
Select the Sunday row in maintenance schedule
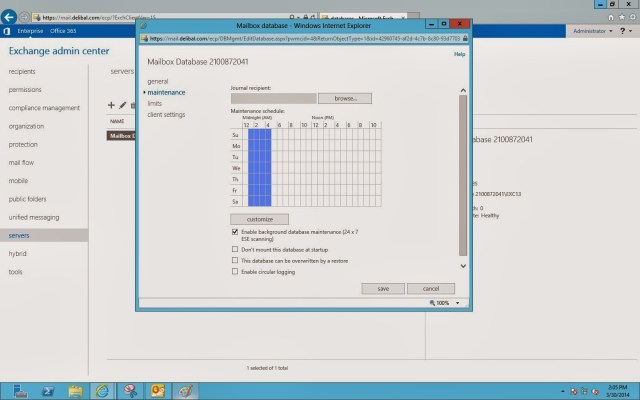[236, 133]
